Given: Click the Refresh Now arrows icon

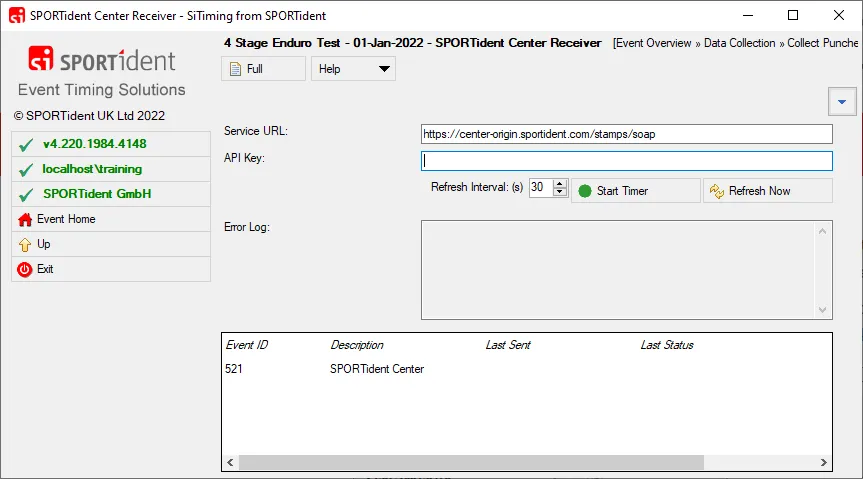Looking at the screenshot, I should [x=717, y=191].
